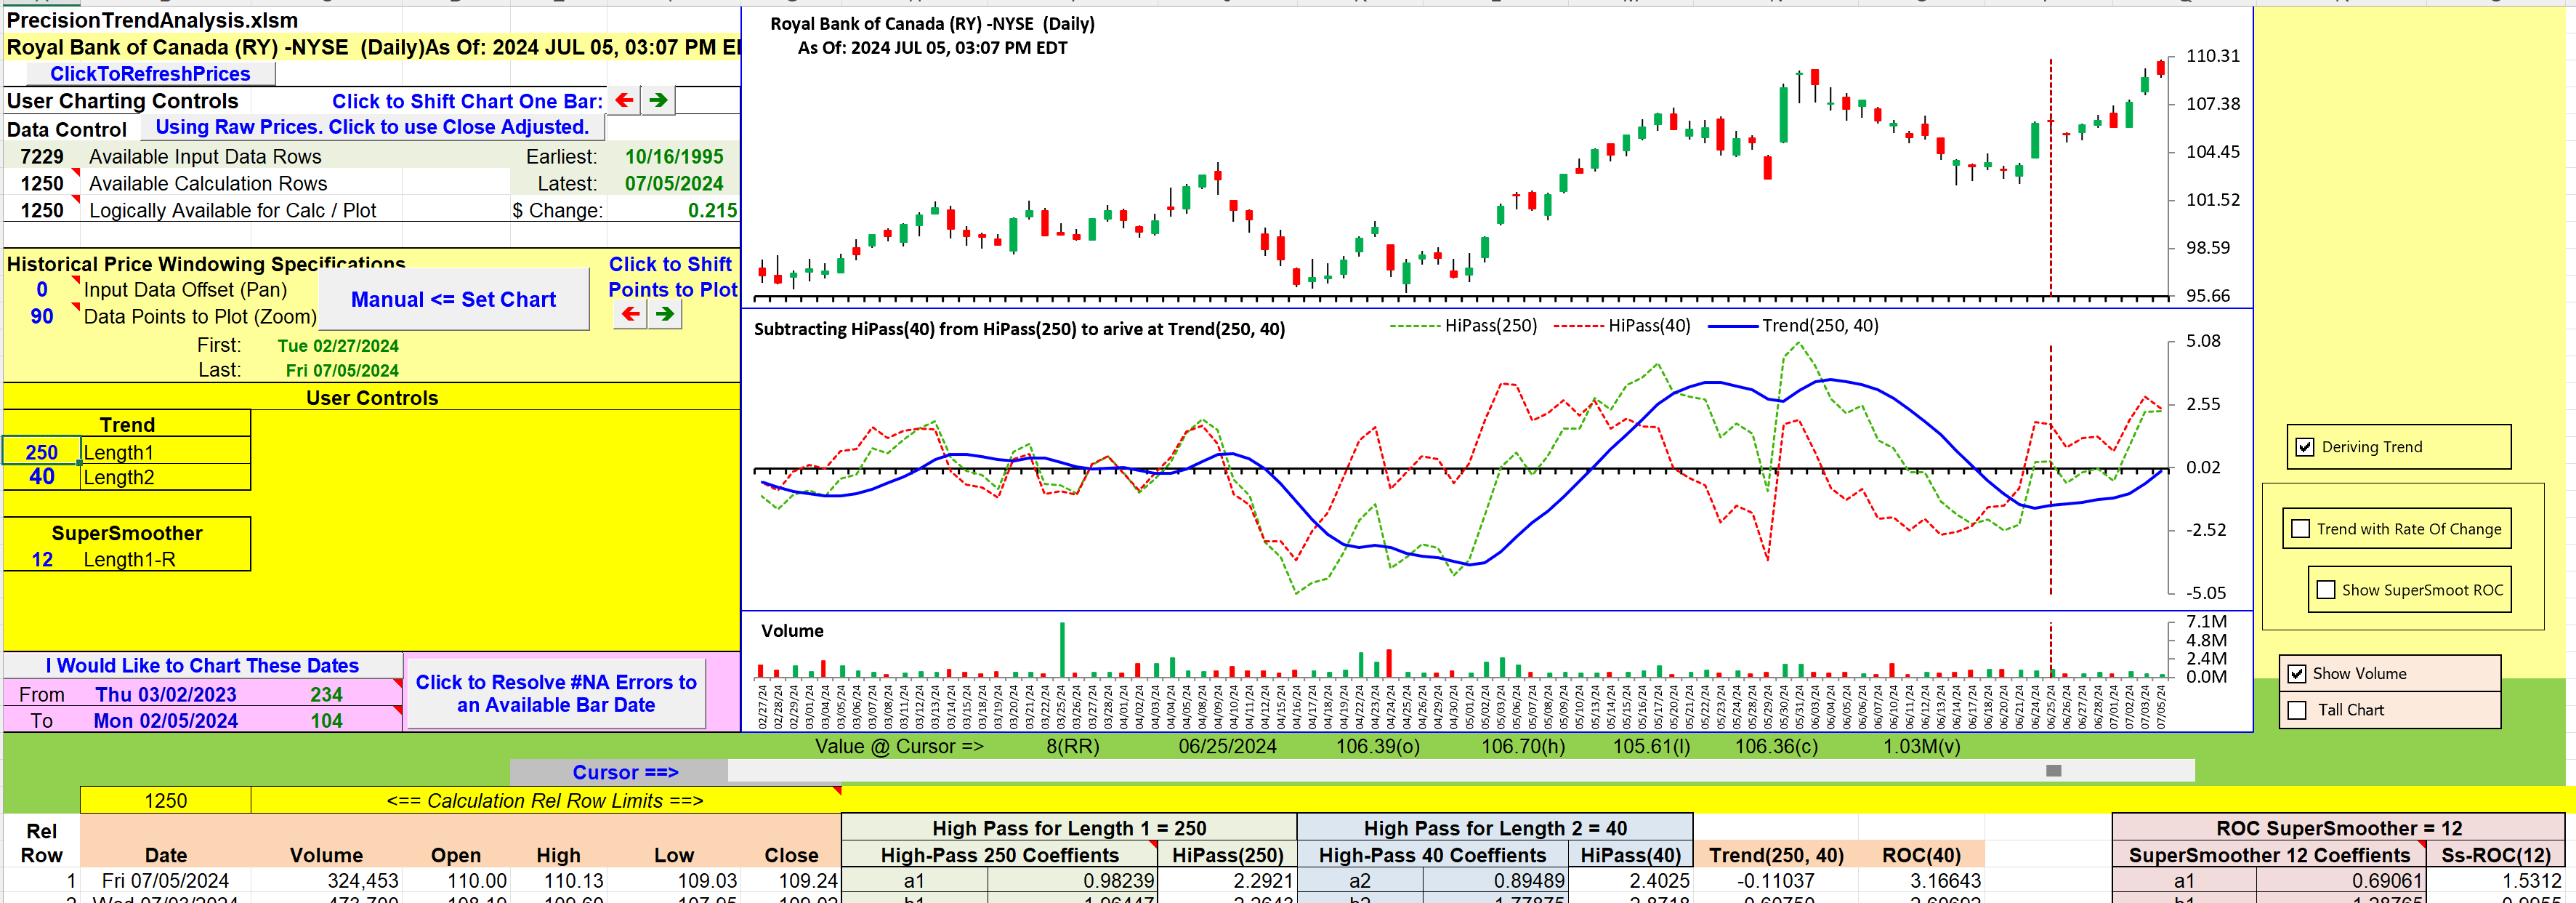
Task: Click Resolve #NA Errors to Available Bar Date
Action: [556, 693]
